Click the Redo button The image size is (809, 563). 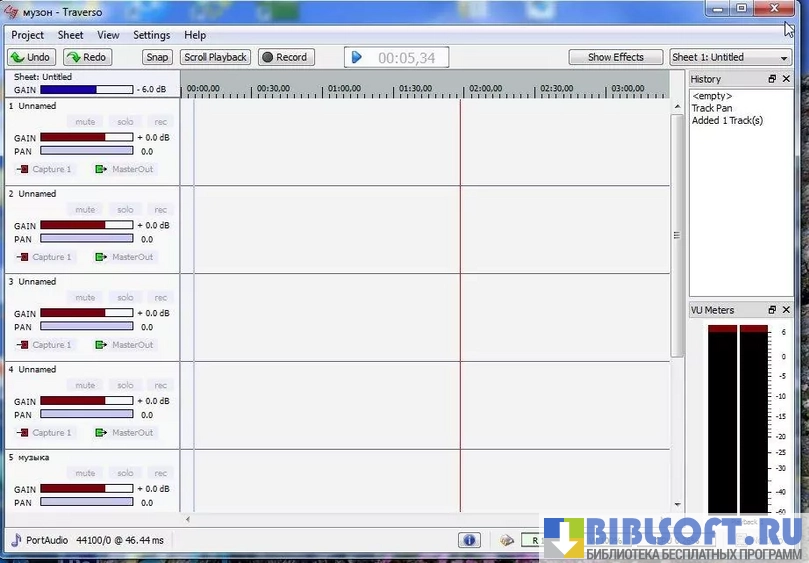[87, 57]
